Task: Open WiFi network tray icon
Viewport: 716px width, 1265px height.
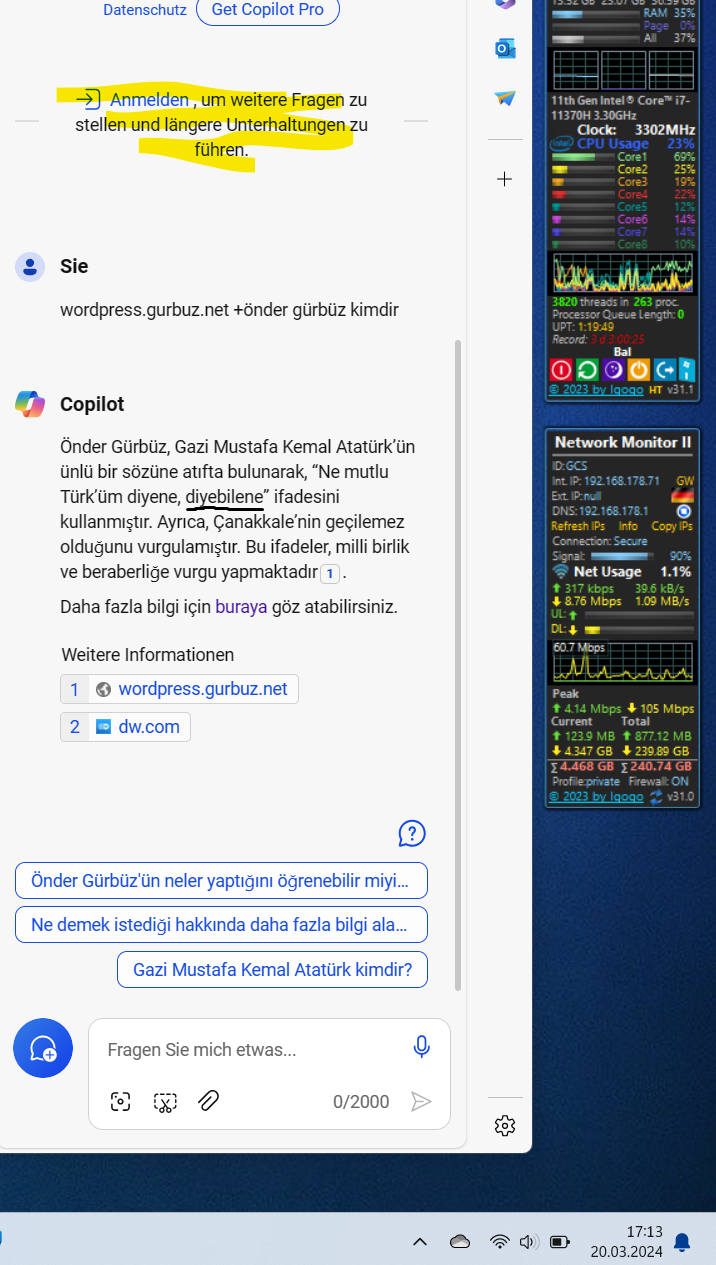Action: 500,1242
